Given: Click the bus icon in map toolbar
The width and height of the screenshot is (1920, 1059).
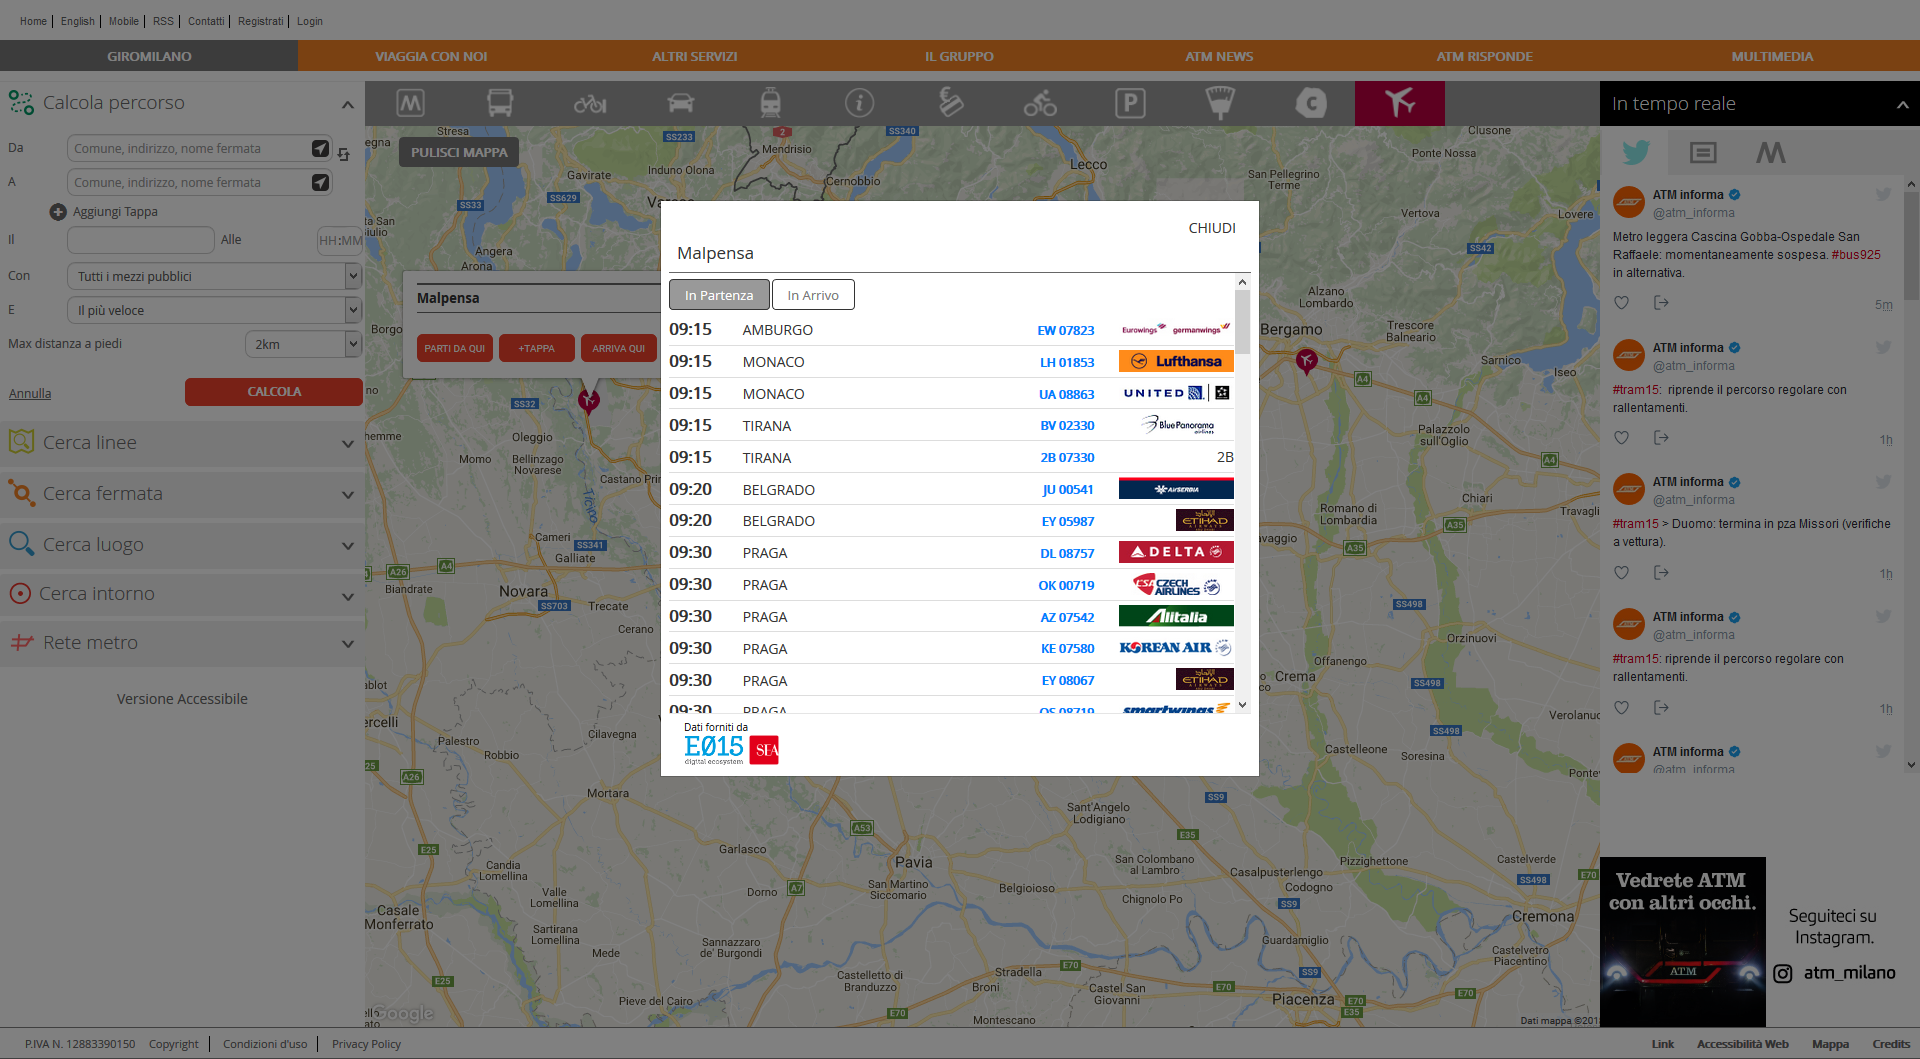Looking at the screenshot, I should click(x=500, y=103).
